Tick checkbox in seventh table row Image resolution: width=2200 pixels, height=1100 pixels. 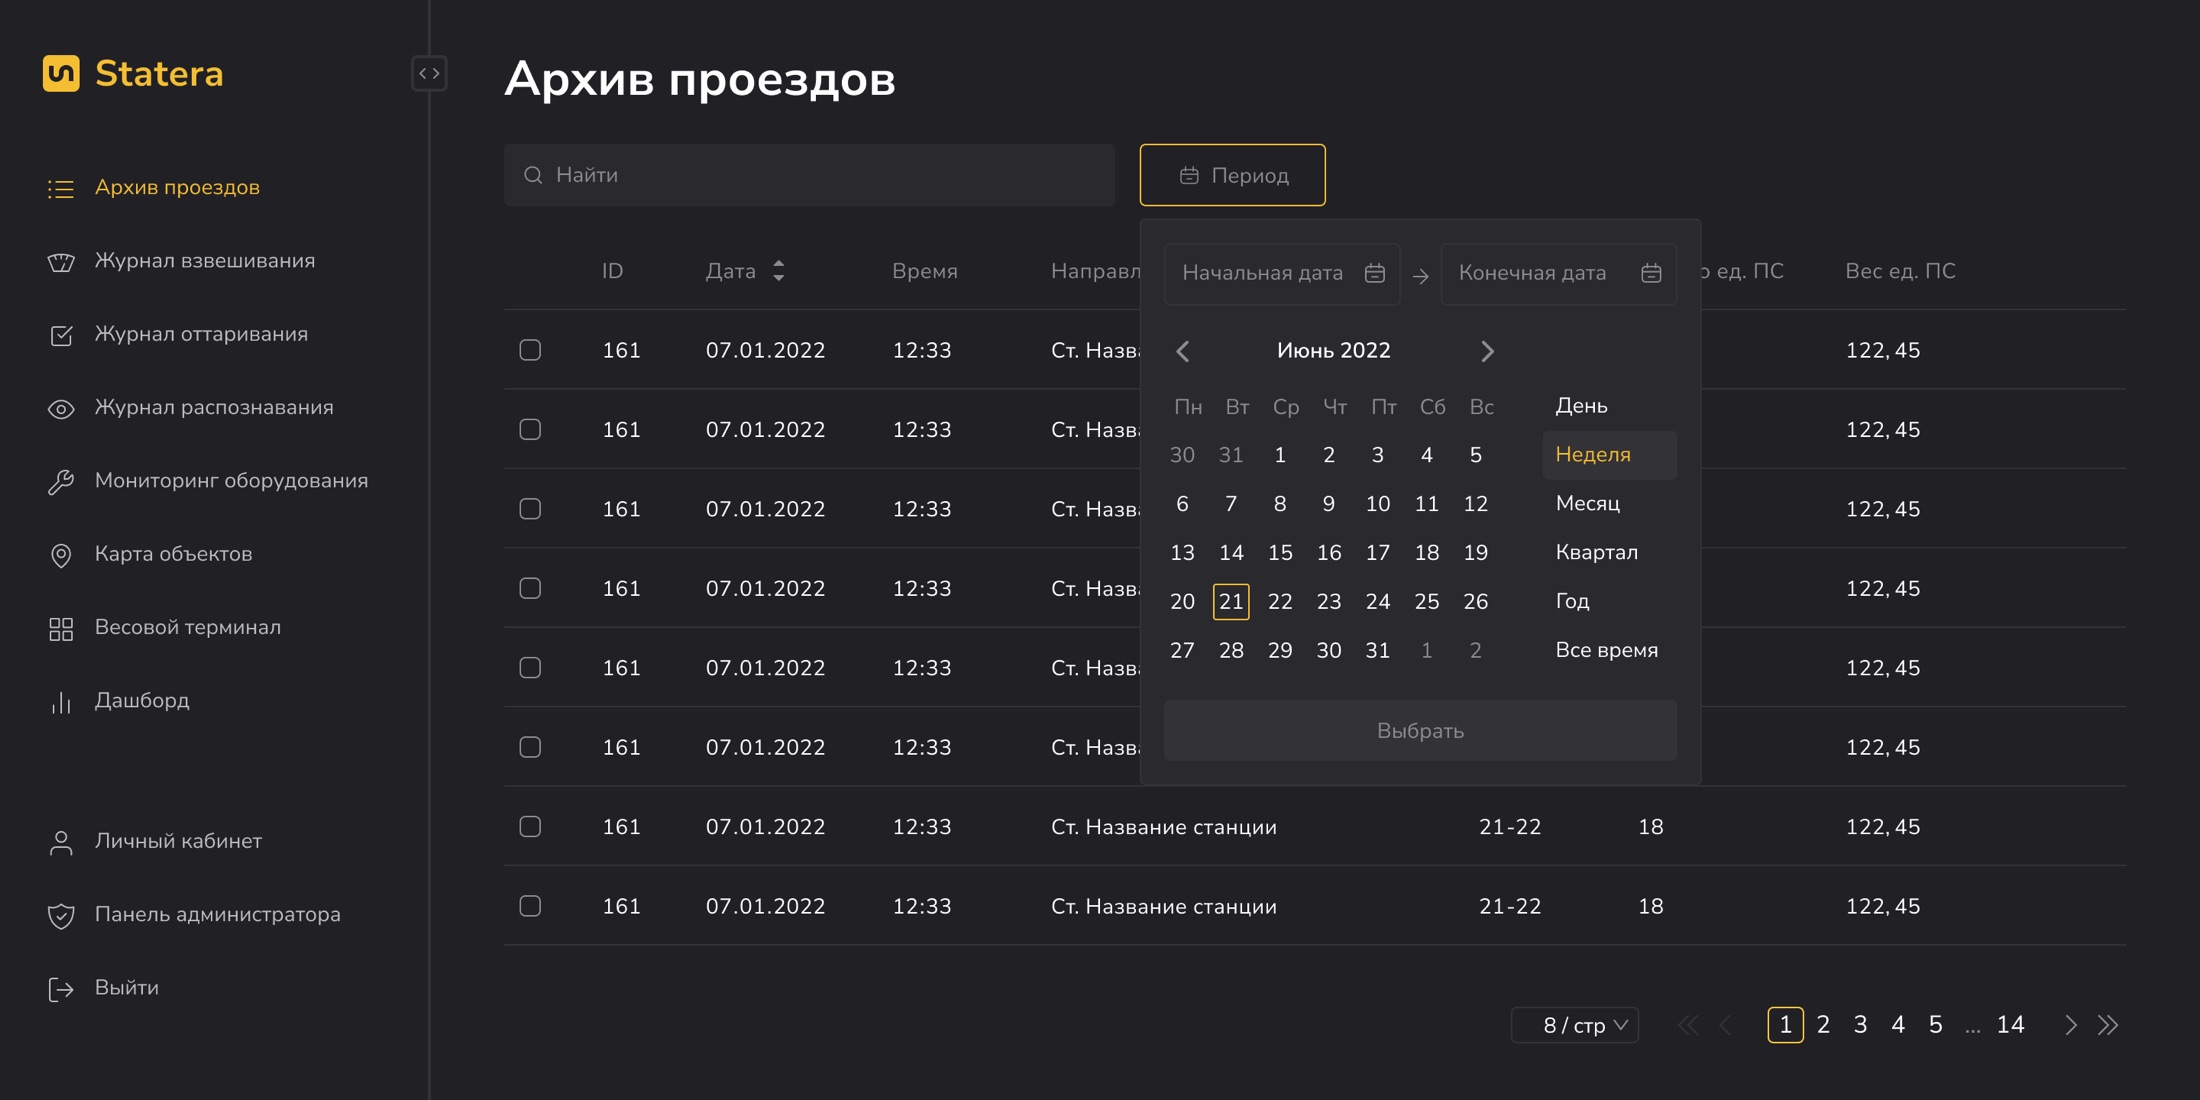[530, 826]
